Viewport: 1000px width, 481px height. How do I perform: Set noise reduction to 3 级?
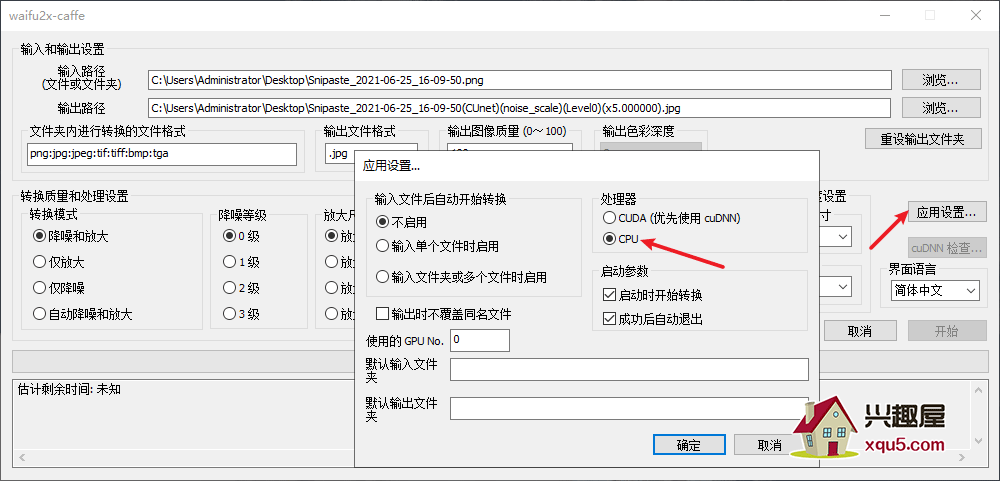(x=241, y=314)
